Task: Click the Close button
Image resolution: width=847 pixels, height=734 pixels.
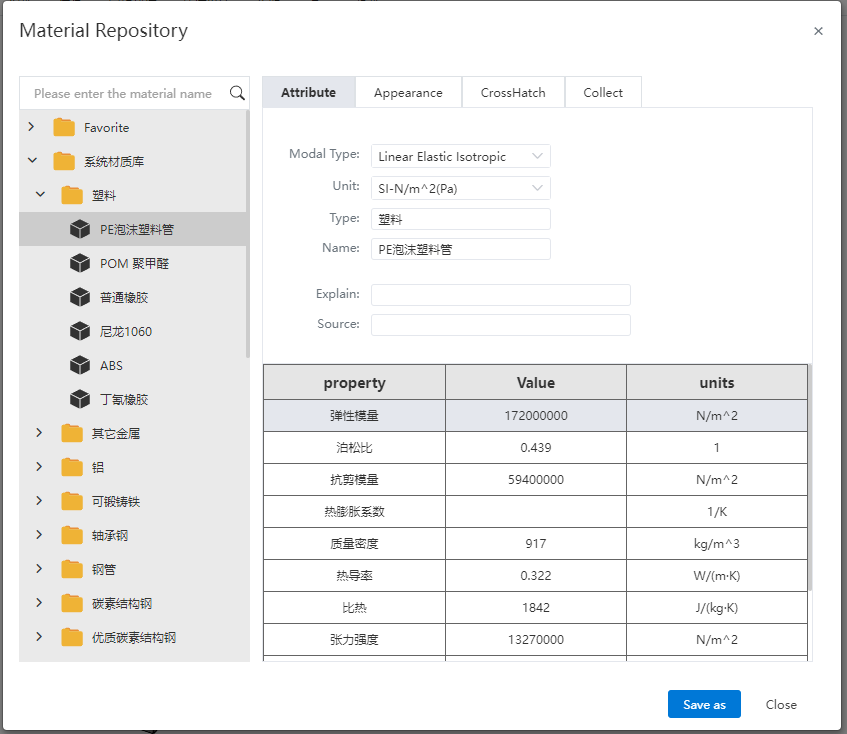Action: [781, 704]
